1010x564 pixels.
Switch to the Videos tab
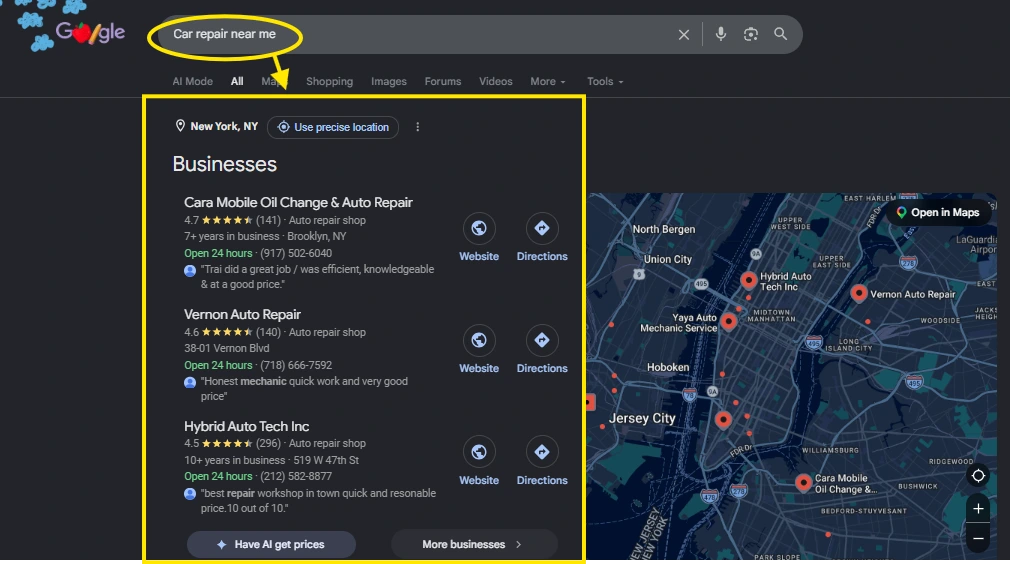tap(495, 81)
